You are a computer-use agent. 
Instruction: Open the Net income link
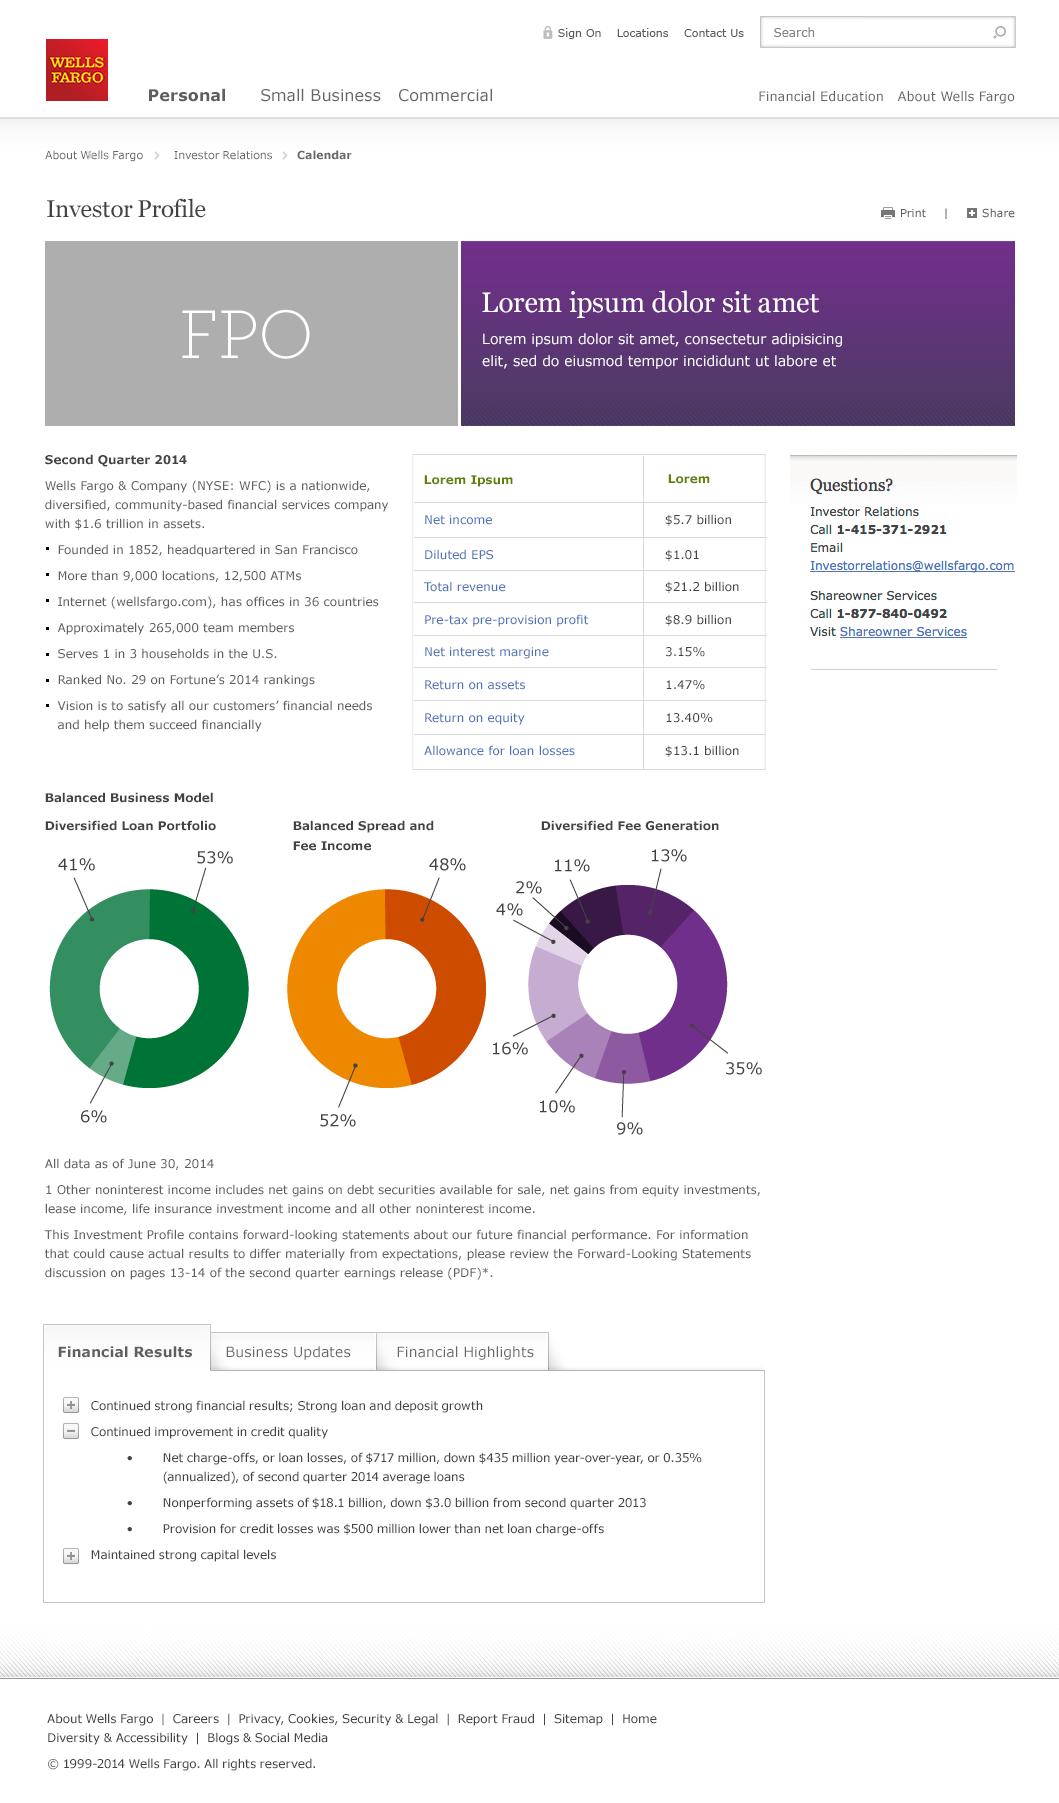458,520
